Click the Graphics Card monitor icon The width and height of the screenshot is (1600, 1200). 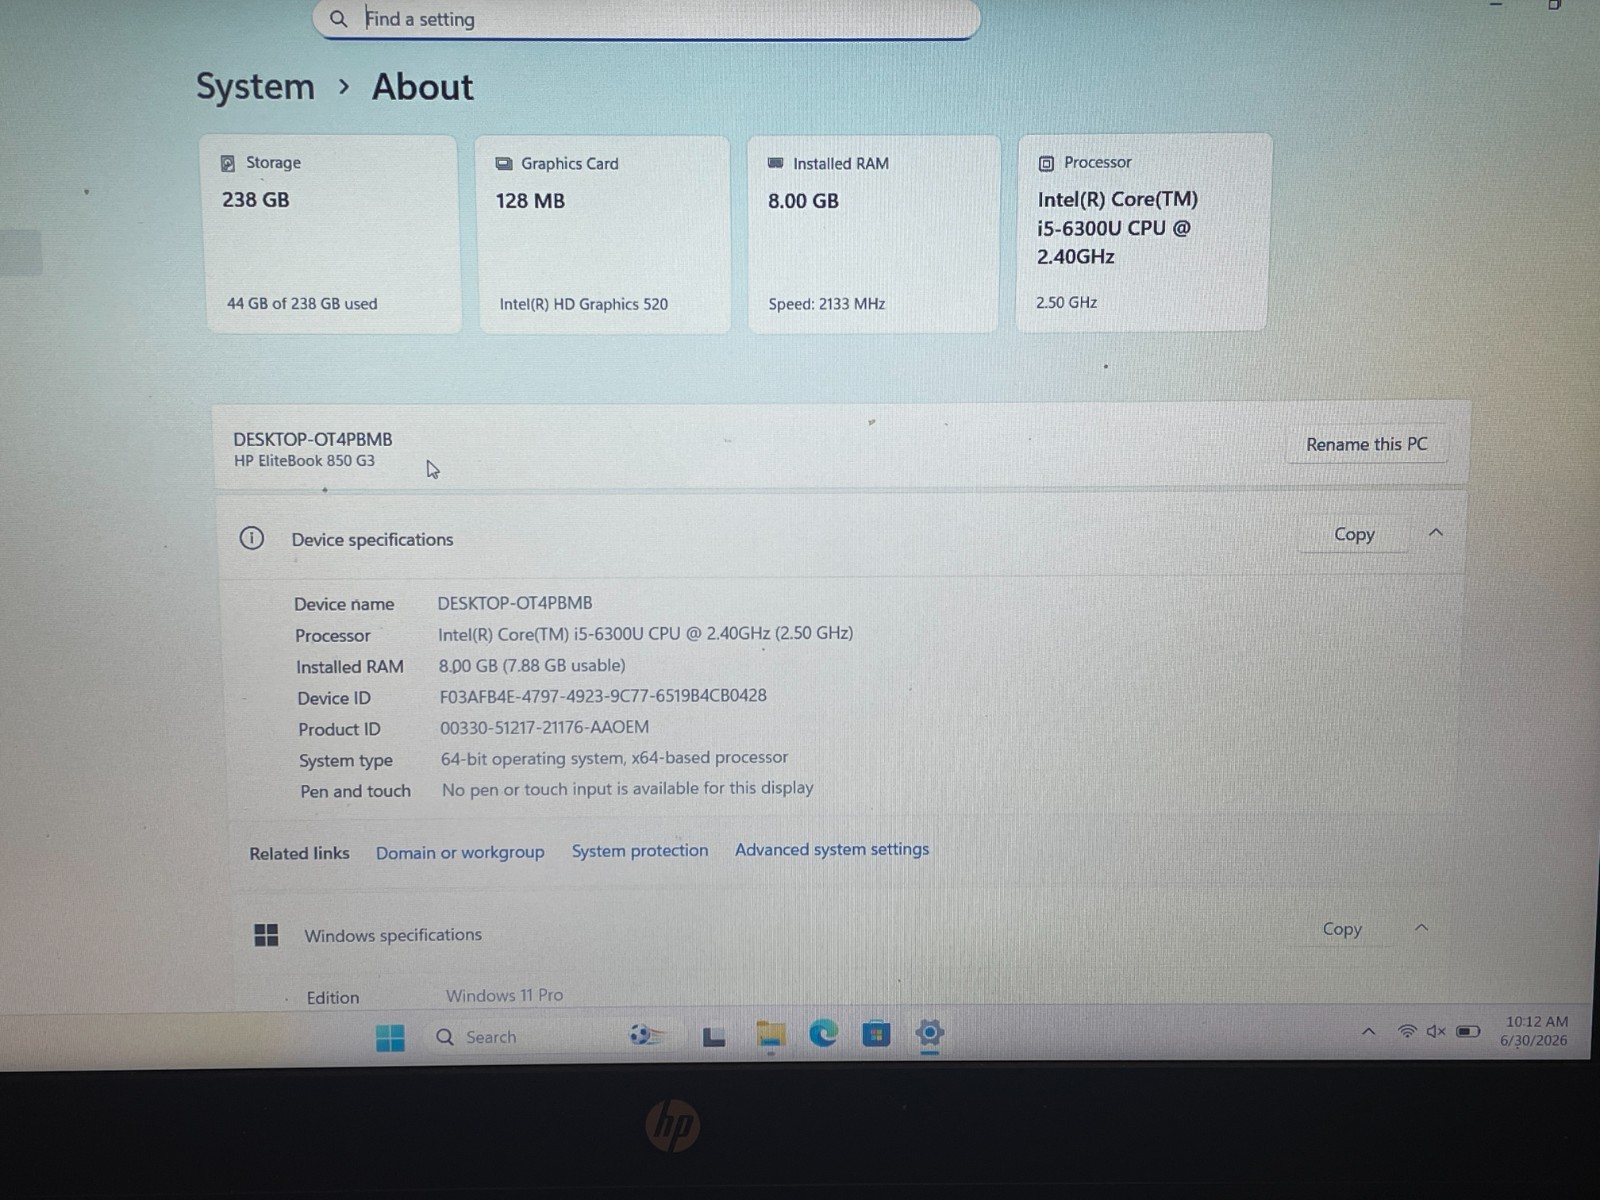pos(504,164)
